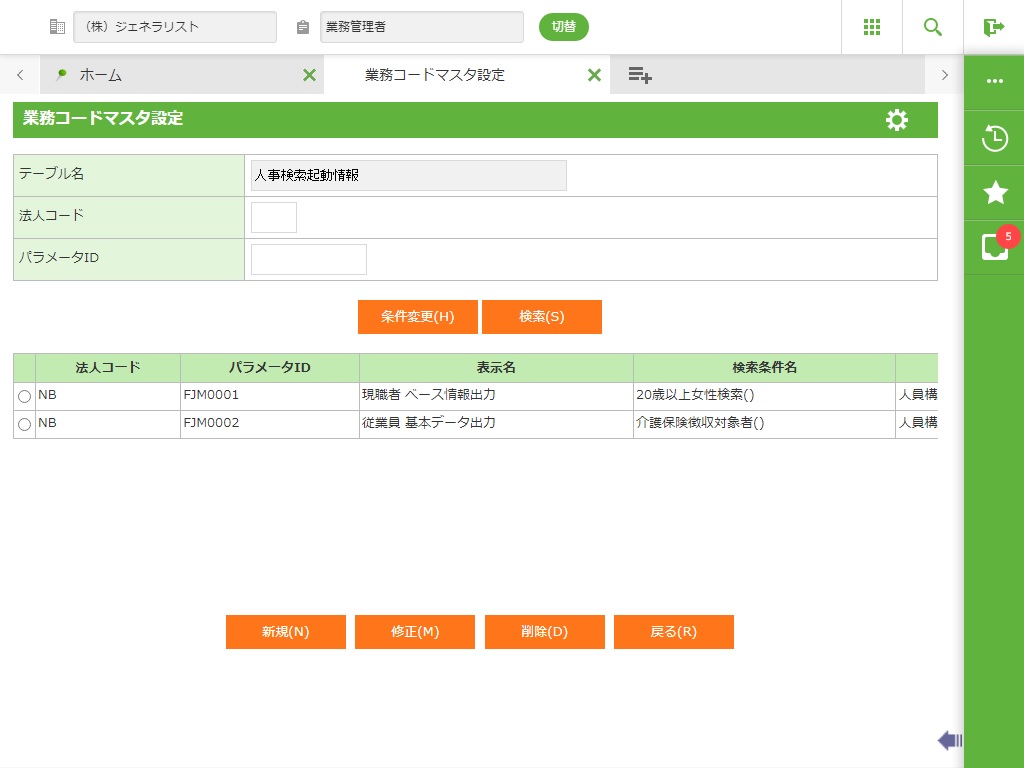Click the search magnifier icon

[932, 27]
